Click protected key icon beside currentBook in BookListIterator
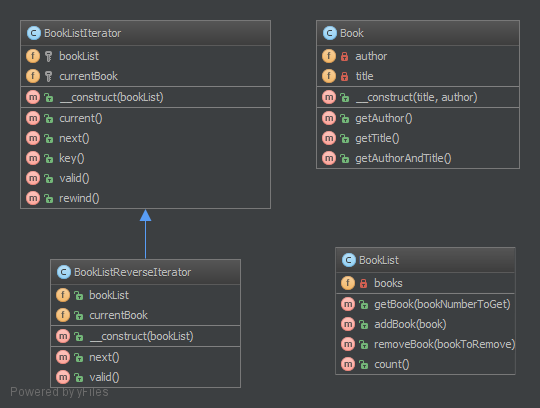The width and height of the screenshot is (540, 408). pyautogui.click(x=49, y=76)
